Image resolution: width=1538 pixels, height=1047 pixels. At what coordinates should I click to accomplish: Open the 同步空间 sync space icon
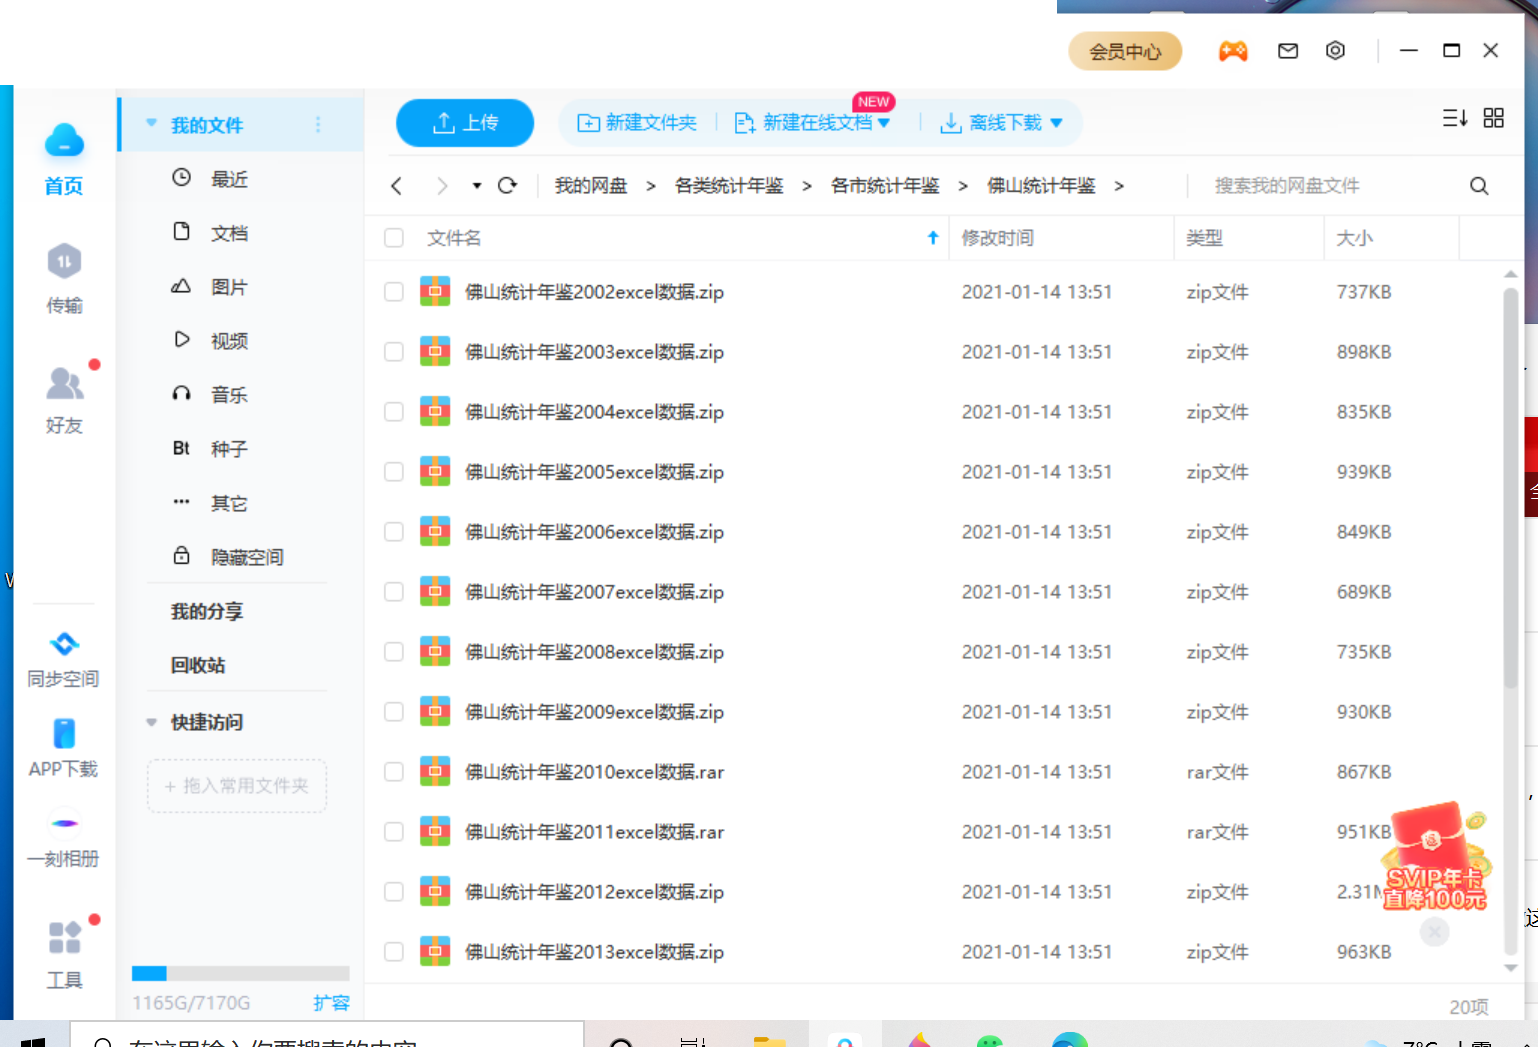coord(64,644)
